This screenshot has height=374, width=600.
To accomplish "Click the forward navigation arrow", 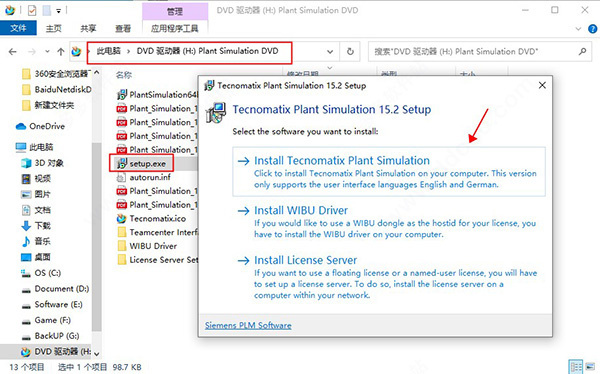I will coord(32,52).
